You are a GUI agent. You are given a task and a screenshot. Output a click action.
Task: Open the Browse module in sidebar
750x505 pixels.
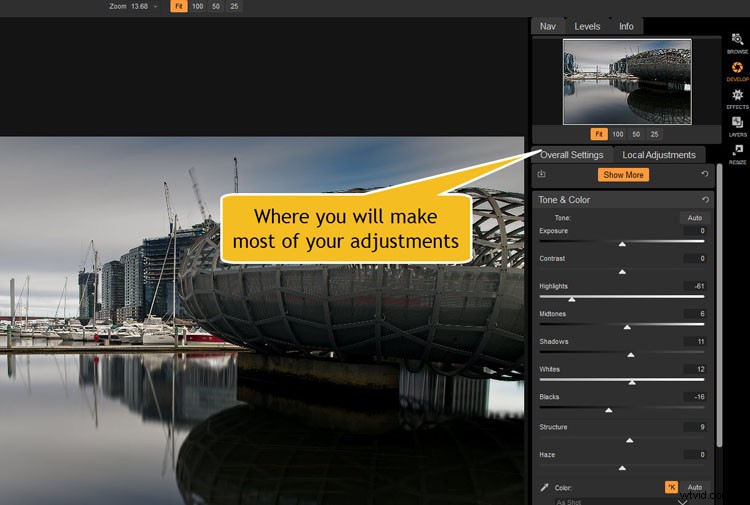tap(737, 43)
